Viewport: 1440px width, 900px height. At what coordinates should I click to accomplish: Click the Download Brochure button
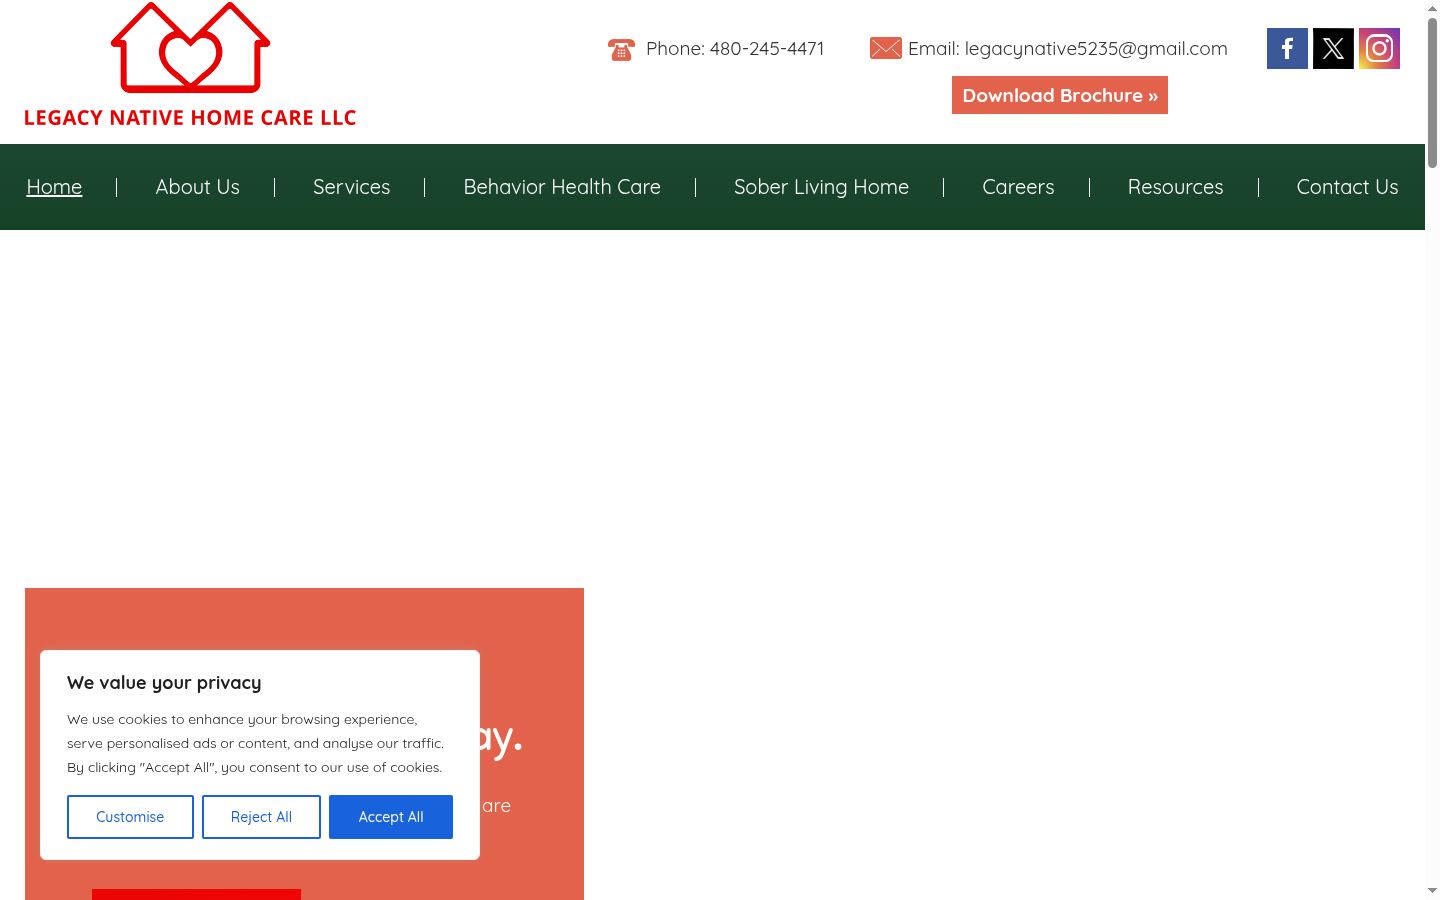(x=1060, y=95)
